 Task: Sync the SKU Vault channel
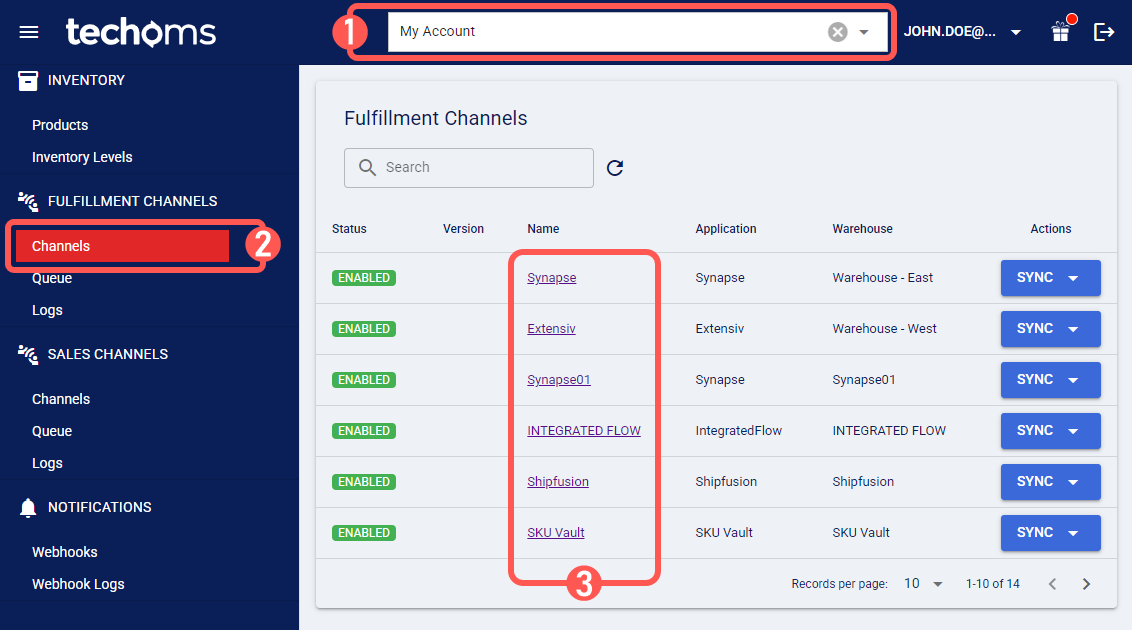(x=1050, y=533)
